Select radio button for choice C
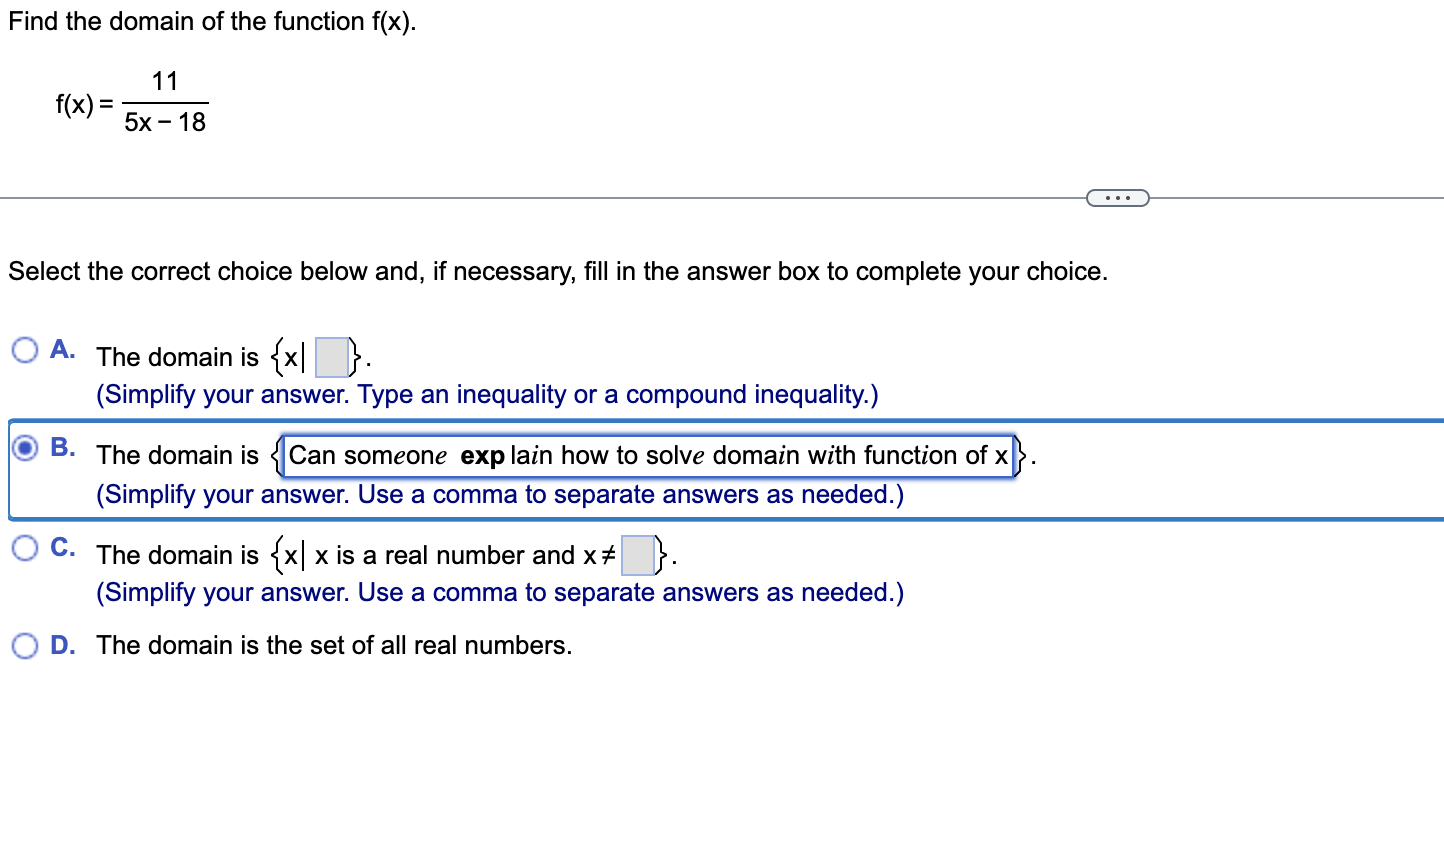The width and height of the screenshot is (1444, 848). tap(24, 548)
